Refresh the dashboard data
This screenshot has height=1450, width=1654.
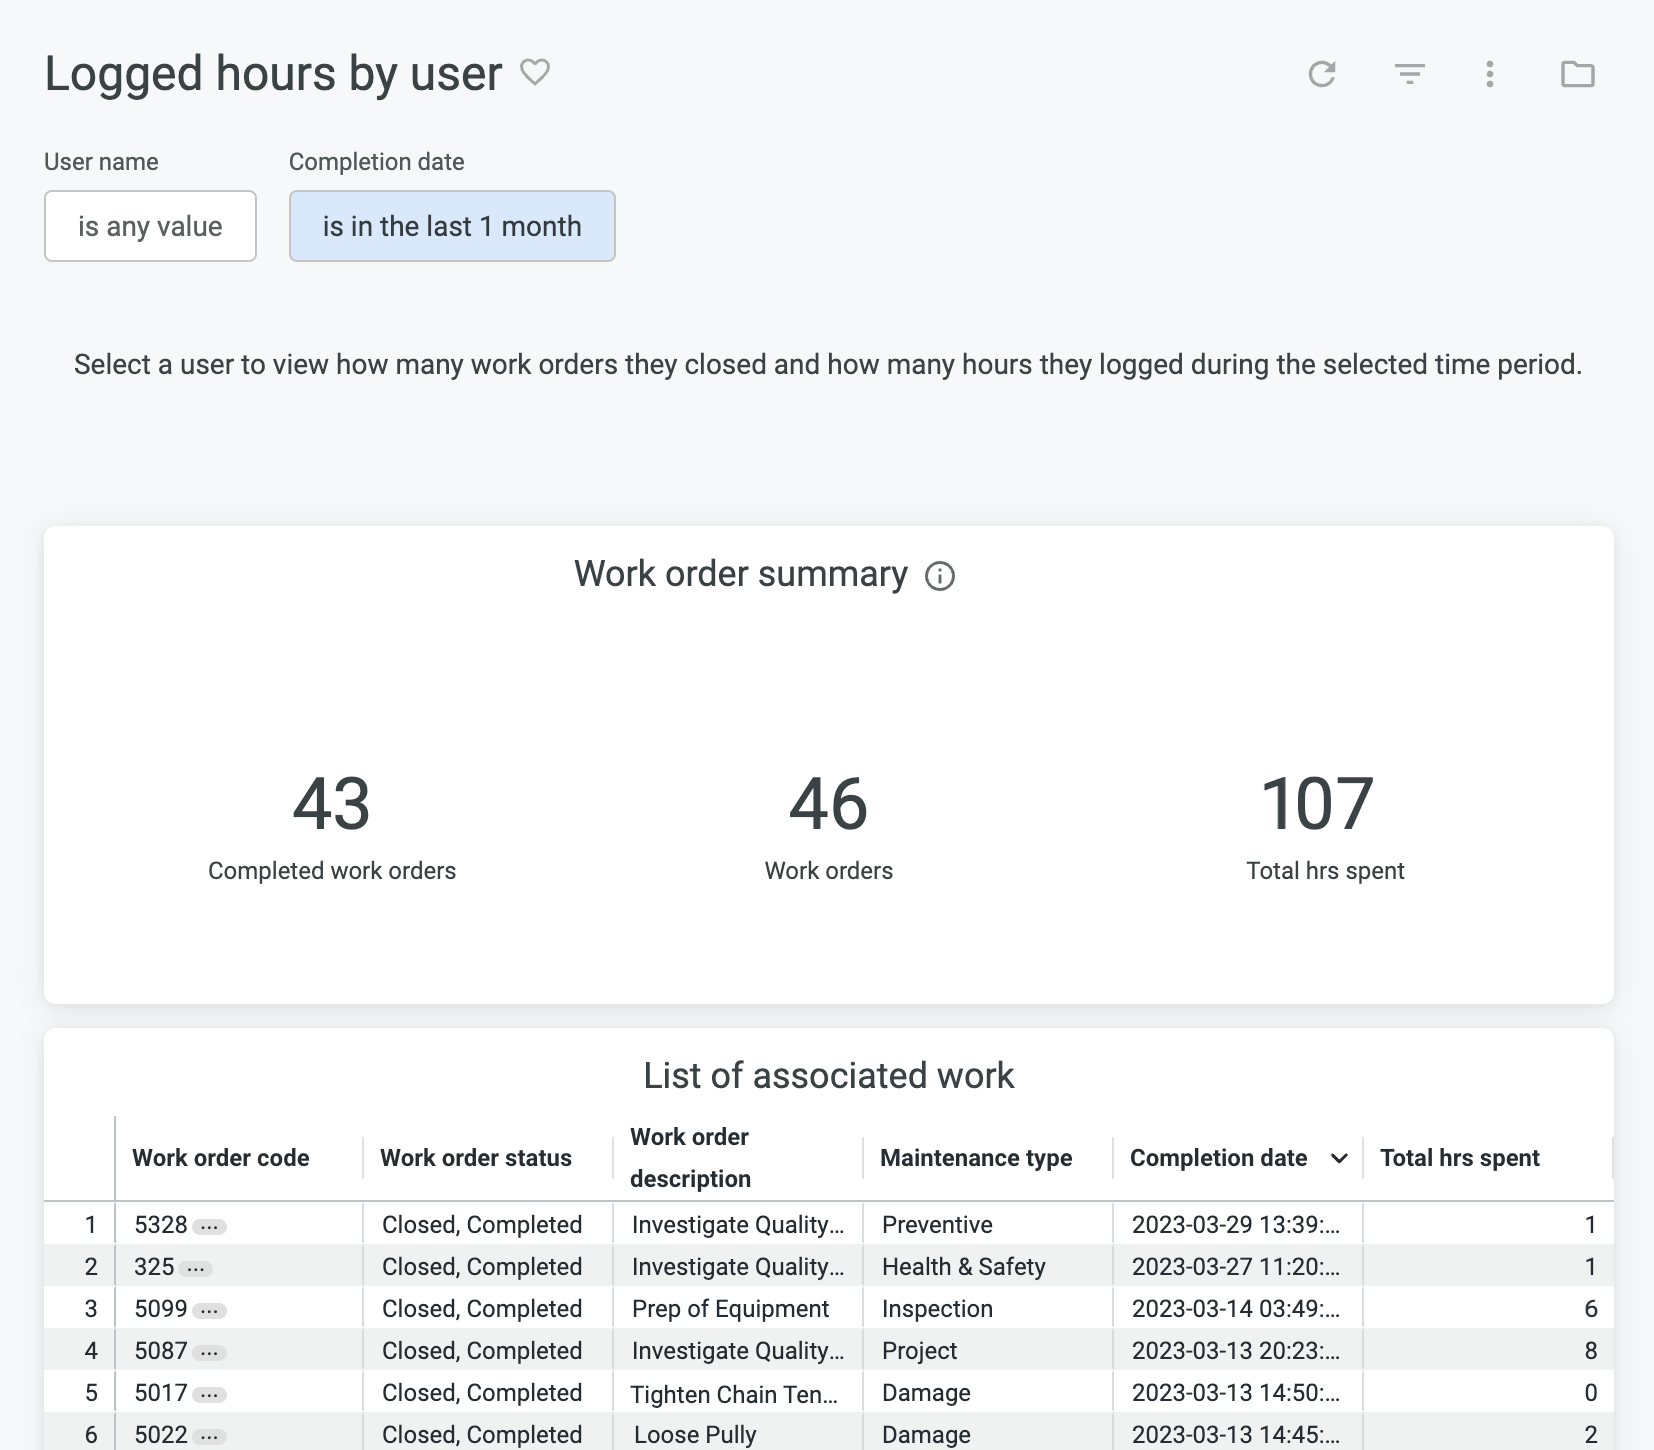1322,74
